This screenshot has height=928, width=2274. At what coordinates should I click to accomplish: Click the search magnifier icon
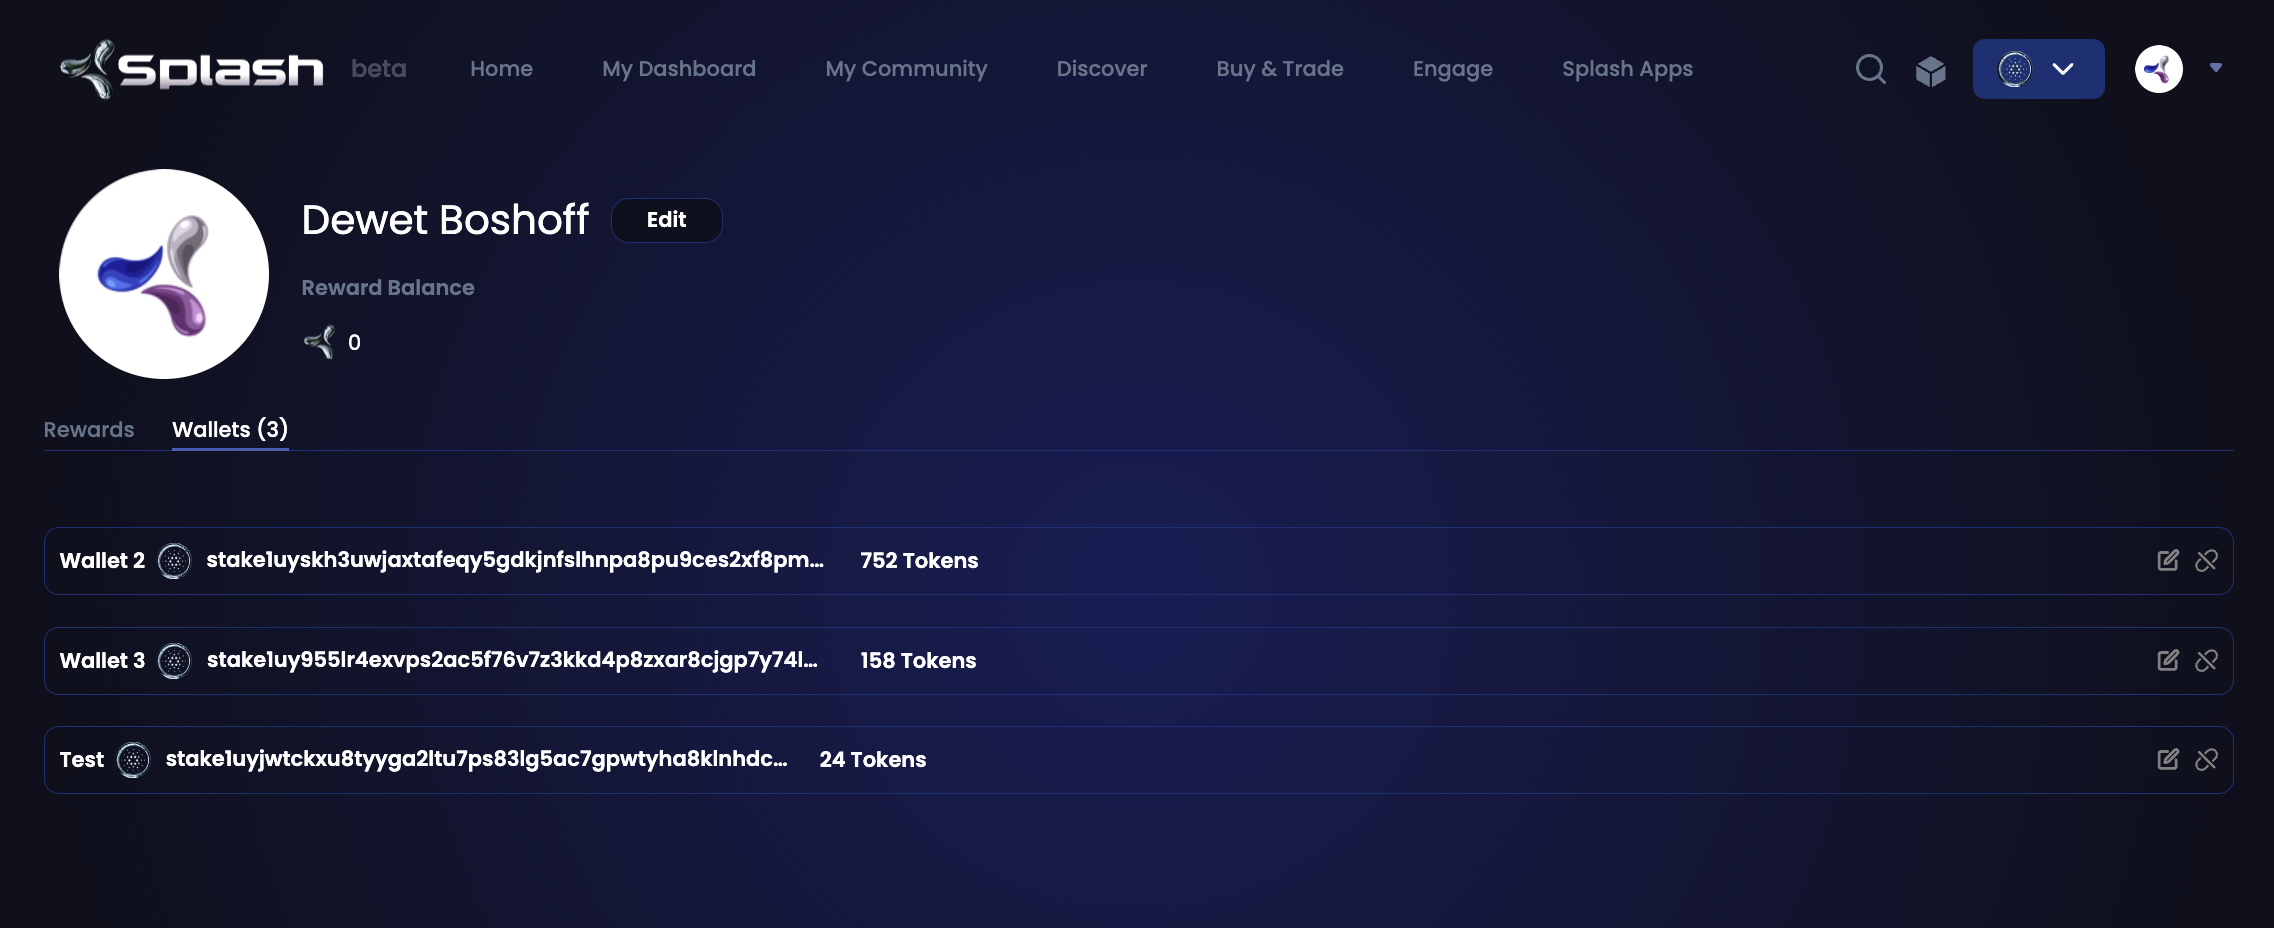click(1870, 69)
